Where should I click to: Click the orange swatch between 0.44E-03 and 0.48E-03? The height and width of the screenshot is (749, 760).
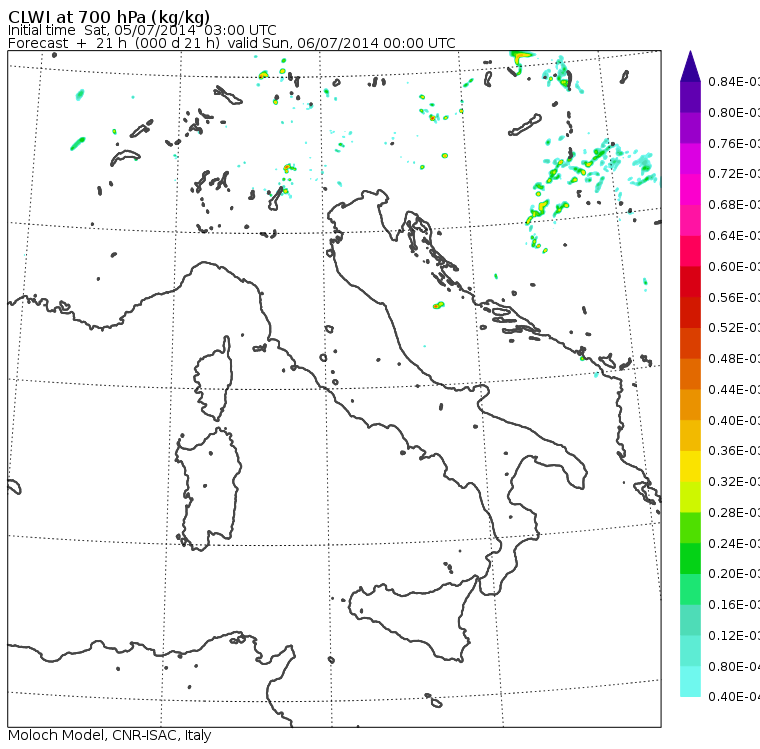[690, 374]
